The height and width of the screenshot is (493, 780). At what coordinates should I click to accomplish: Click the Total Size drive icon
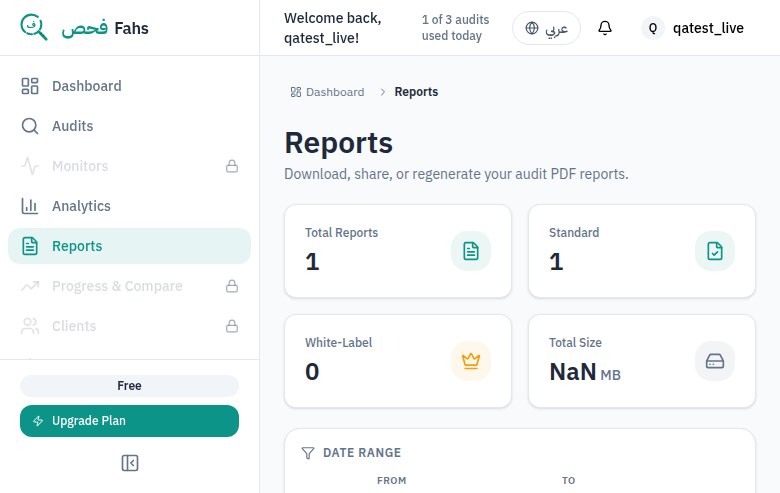click(715, 361)
